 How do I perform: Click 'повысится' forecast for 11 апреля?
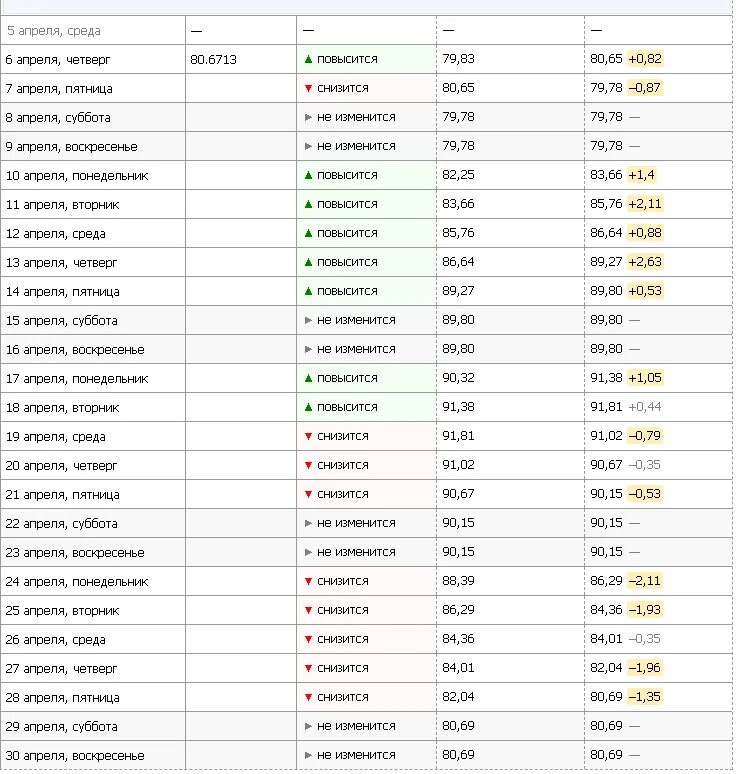tap(347, 204)
